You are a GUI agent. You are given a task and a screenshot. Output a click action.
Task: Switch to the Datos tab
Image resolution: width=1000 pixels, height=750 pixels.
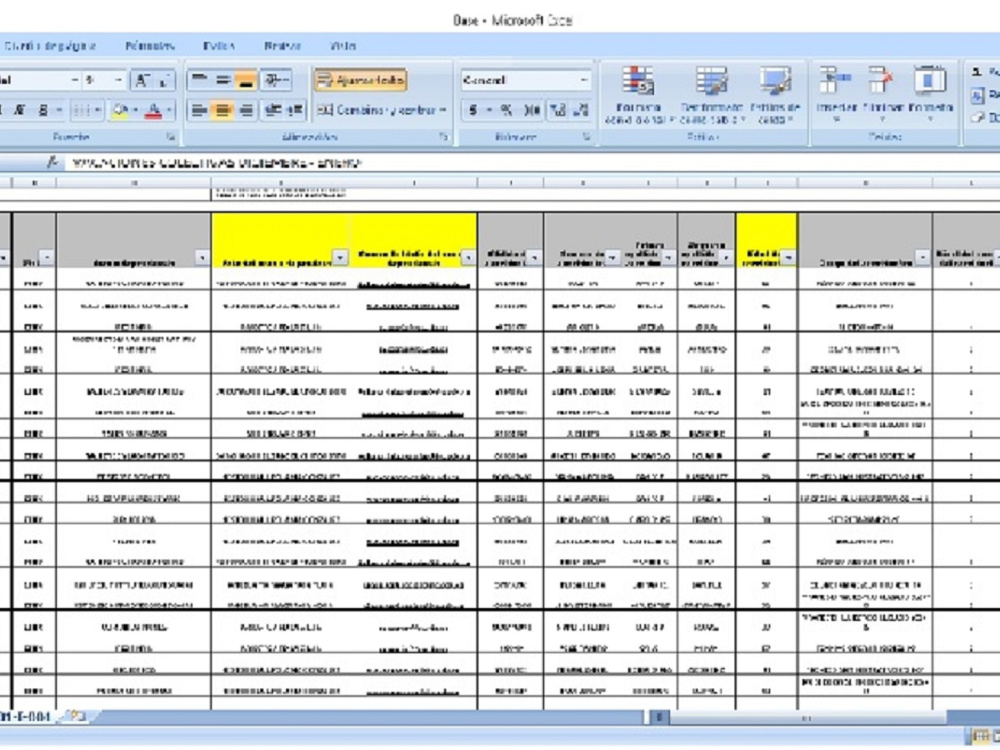click(x=219, y=46)
